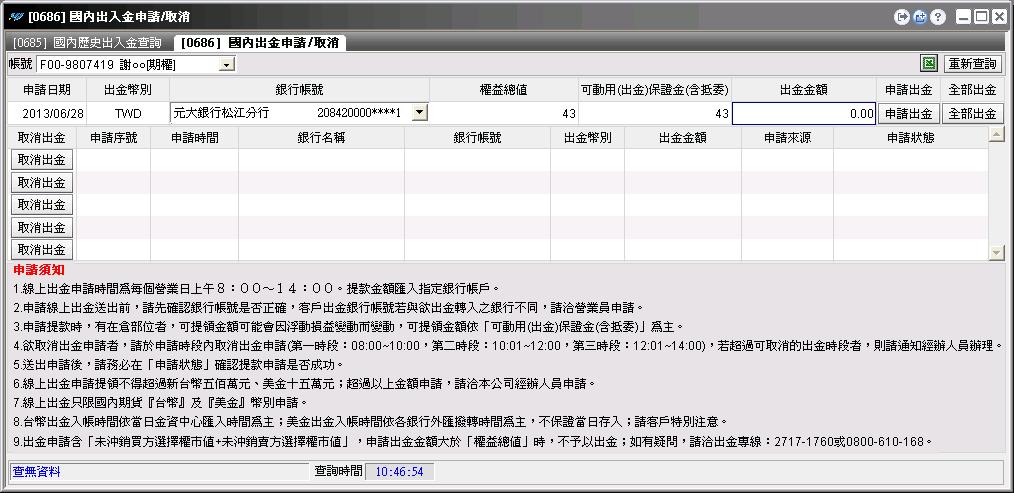Minimize the window

[x=962, y=17]
